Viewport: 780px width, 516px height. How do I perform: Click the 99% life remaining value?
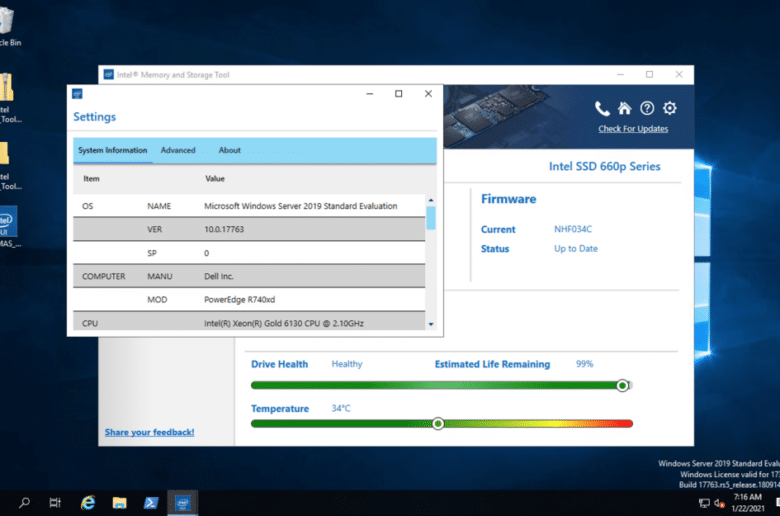click(585, 364)
